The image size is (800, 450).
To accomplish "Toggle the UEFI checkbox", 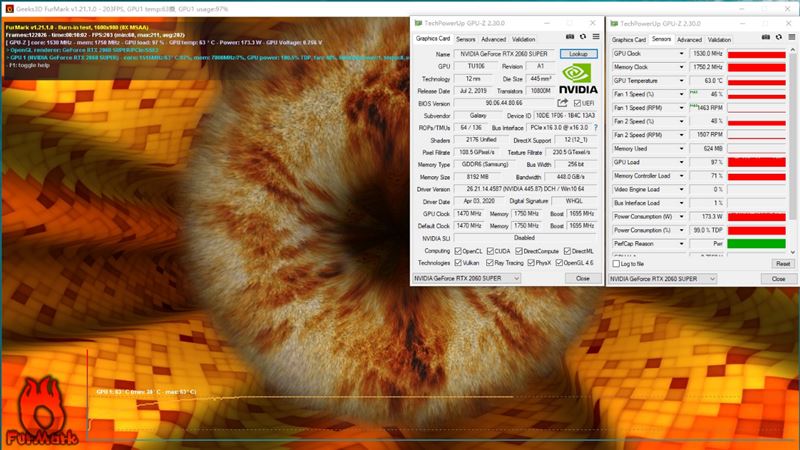I will coord(577,103).
